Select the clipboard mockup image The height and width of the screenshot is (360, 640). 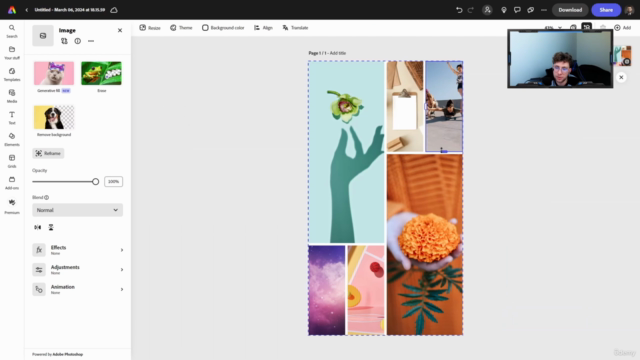(405, 106)
